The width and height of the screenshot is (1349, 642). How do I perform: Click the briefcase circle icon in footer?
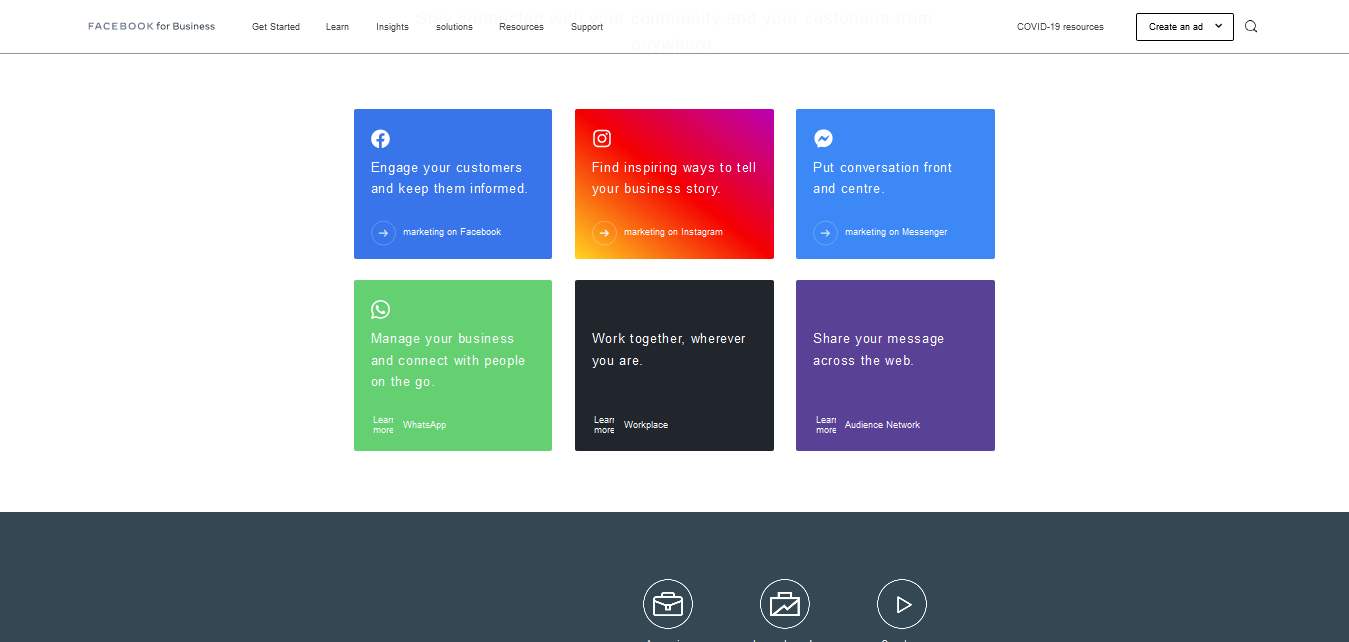(668, 604)
